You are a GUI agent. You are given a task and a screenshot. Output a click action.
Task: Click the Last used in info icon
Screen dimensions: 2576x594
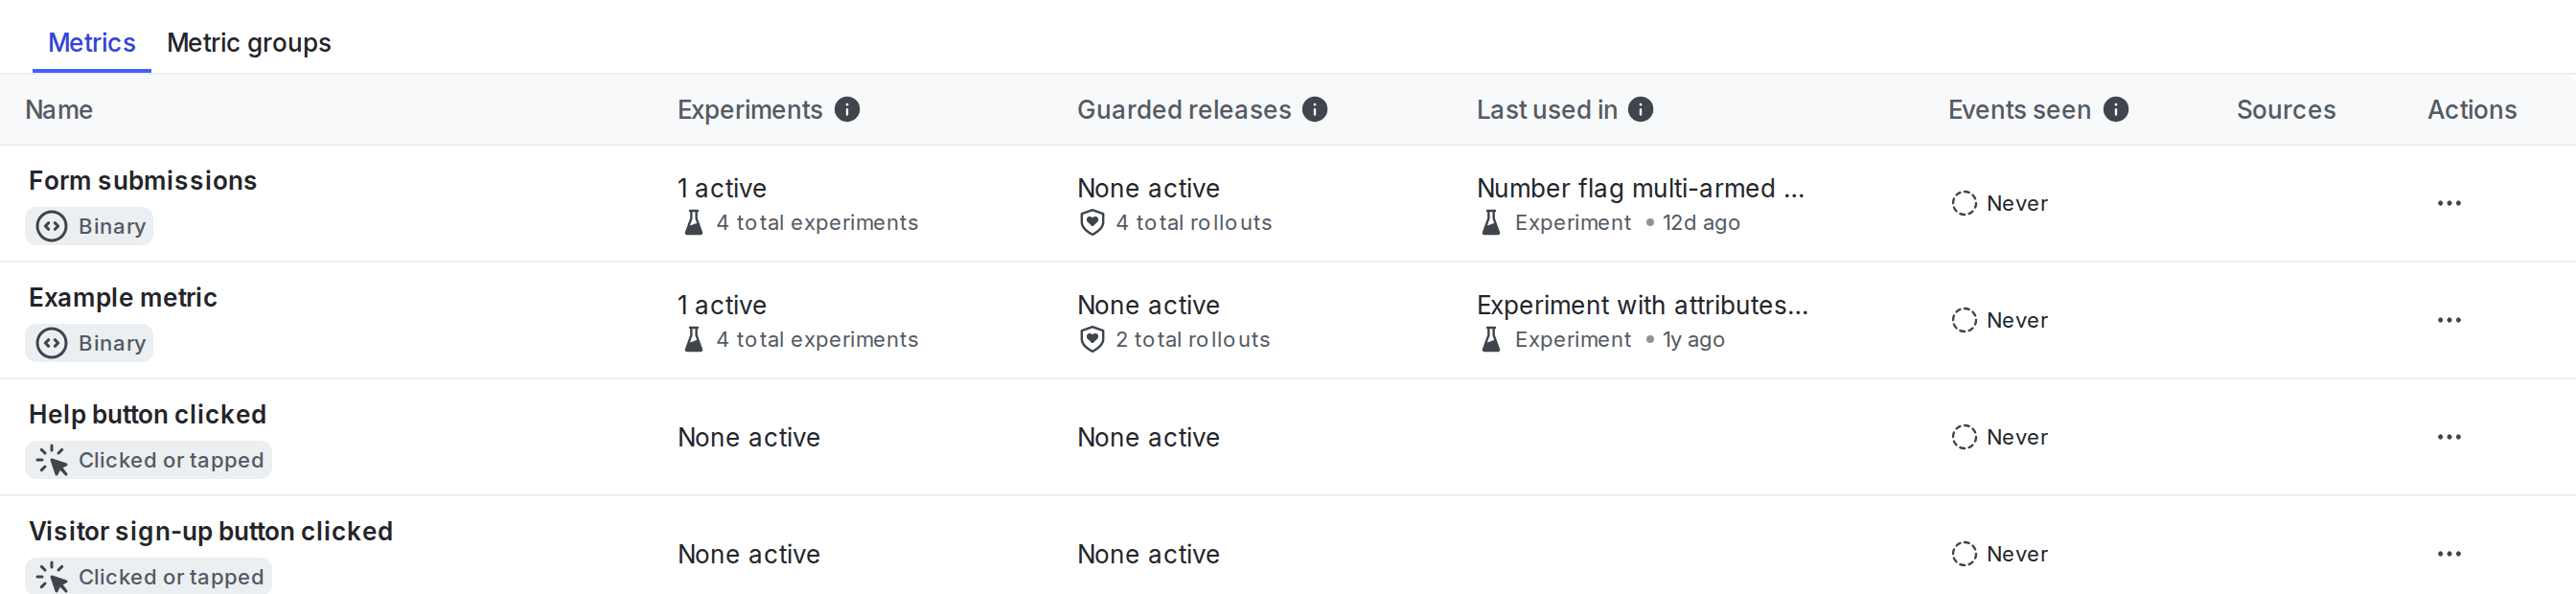point(1639,109)
